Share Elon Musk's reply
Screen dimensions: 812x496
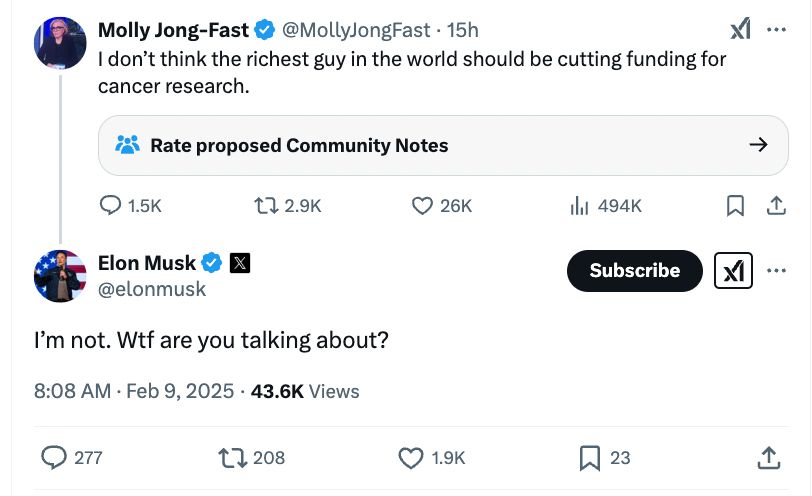coord(769,458)
